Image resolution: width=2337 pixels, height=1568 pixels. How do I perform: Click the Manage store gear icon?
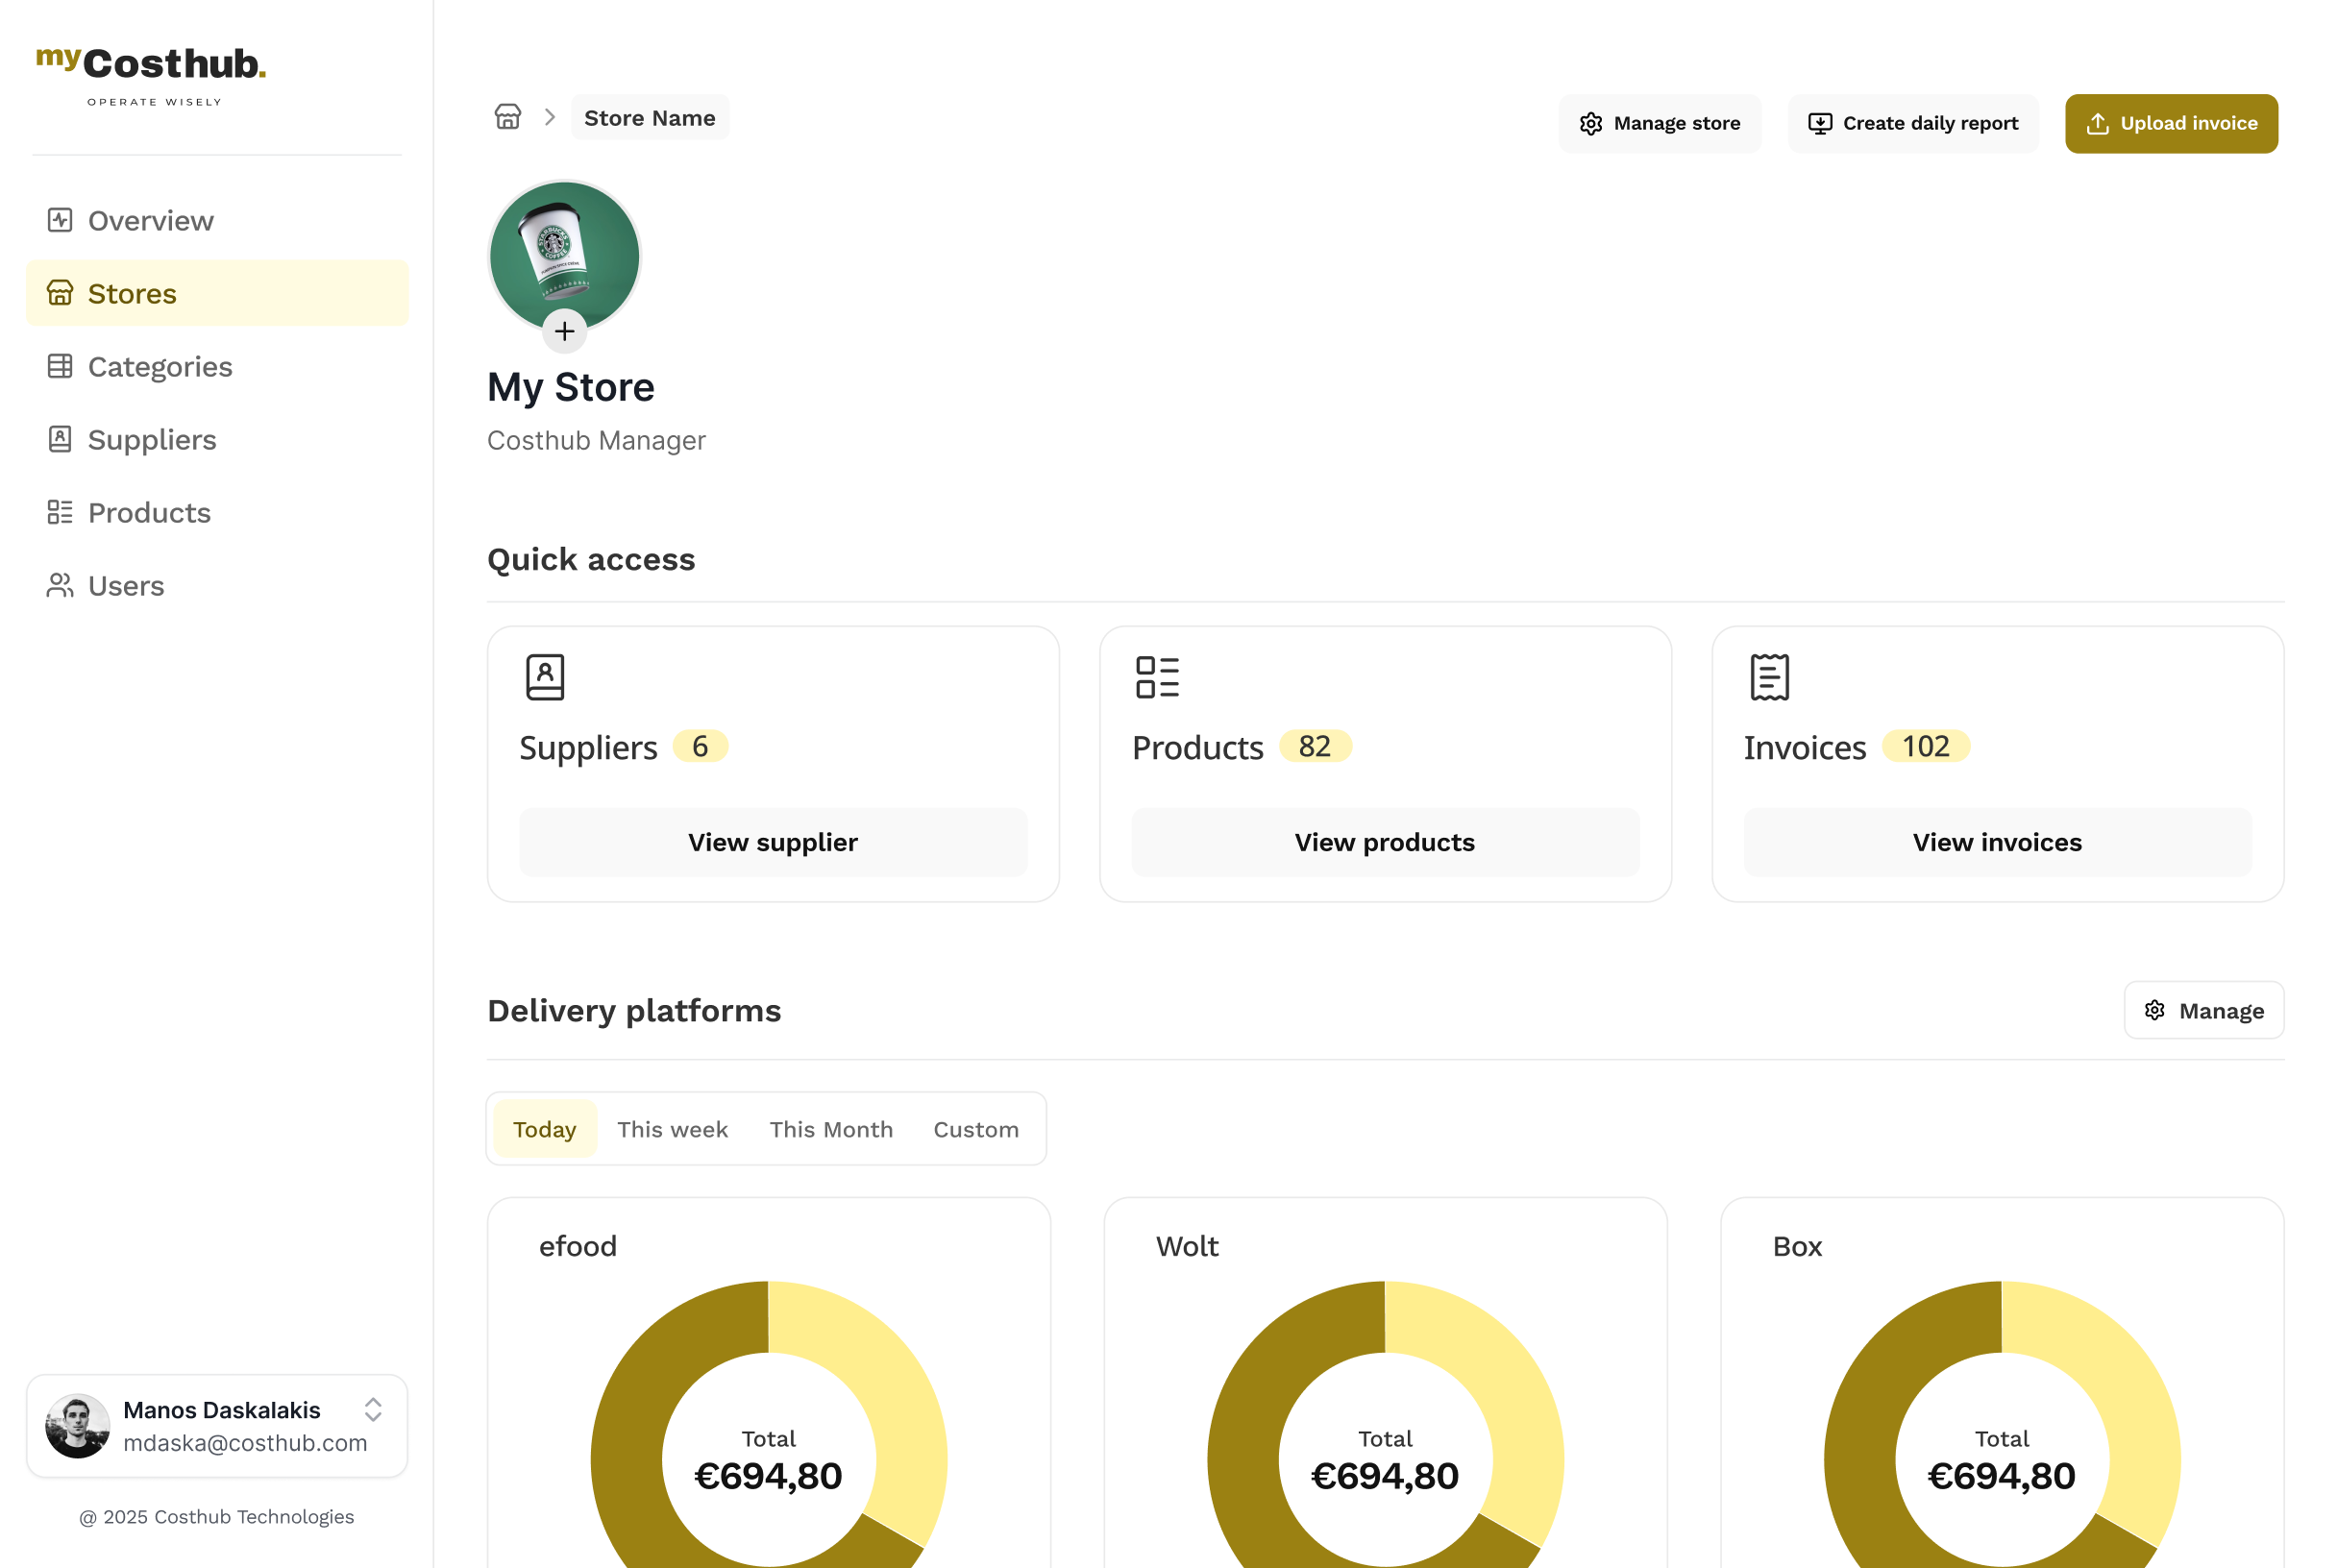[1592, 123]
